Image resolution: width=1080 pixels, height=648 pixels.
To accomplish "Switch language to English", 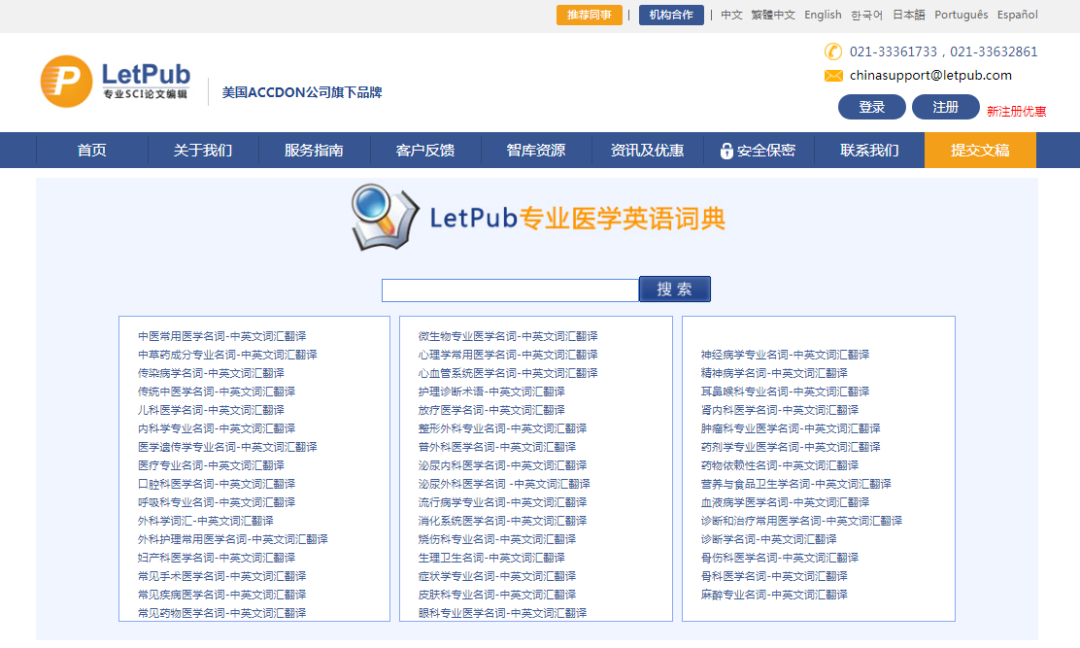I will 823,14.
